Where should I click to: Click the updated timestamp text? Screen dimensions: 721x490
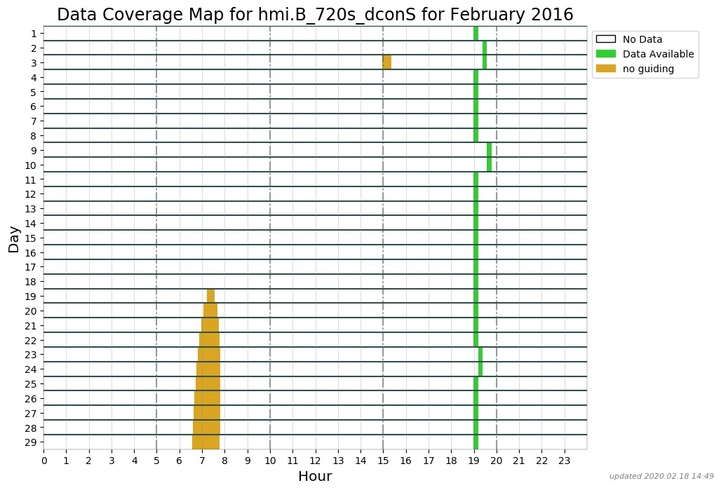pyautogui.click(x=661, y=476)
